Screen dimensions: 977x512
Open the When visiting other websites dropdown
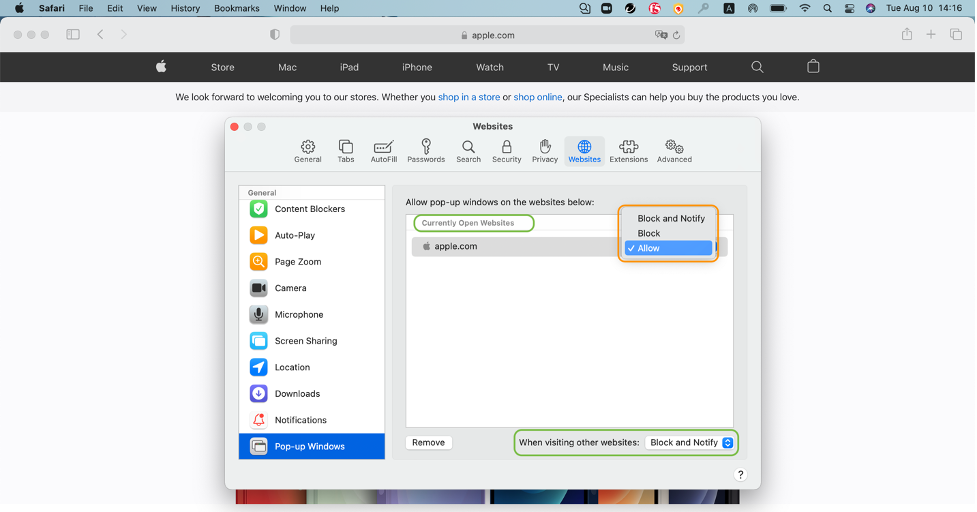pos(690,442)
